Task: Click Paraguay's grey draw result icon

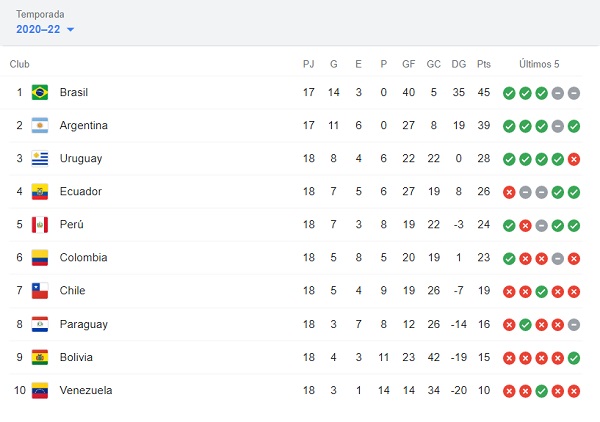Action: click(573, 325)
